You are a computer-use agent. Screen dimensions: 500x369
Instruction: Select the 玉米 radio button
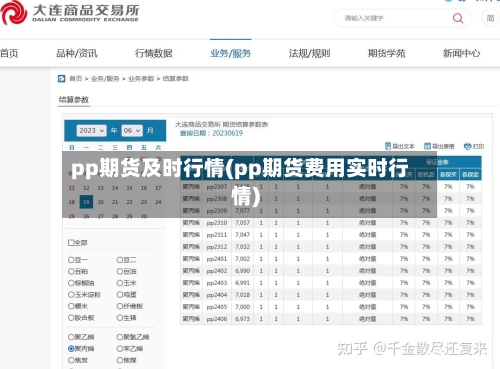pos(120,283)
